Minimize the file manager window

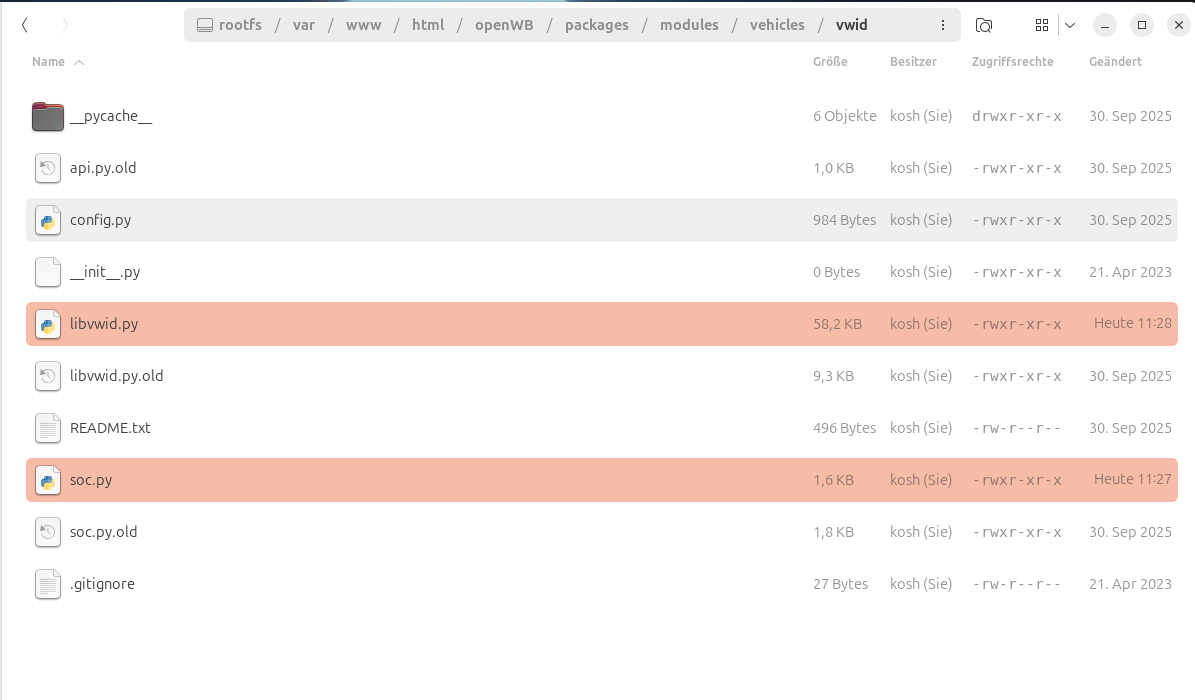click(1104, 25)
